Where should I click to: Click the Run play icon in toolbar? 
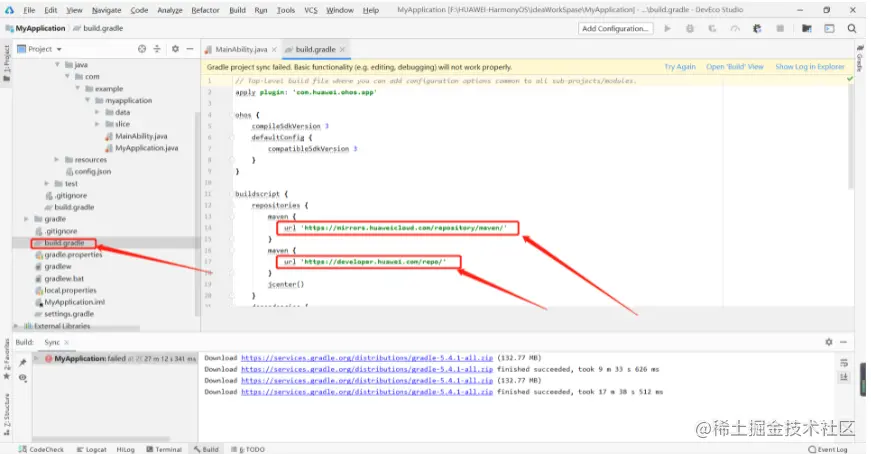click(668, 28)
